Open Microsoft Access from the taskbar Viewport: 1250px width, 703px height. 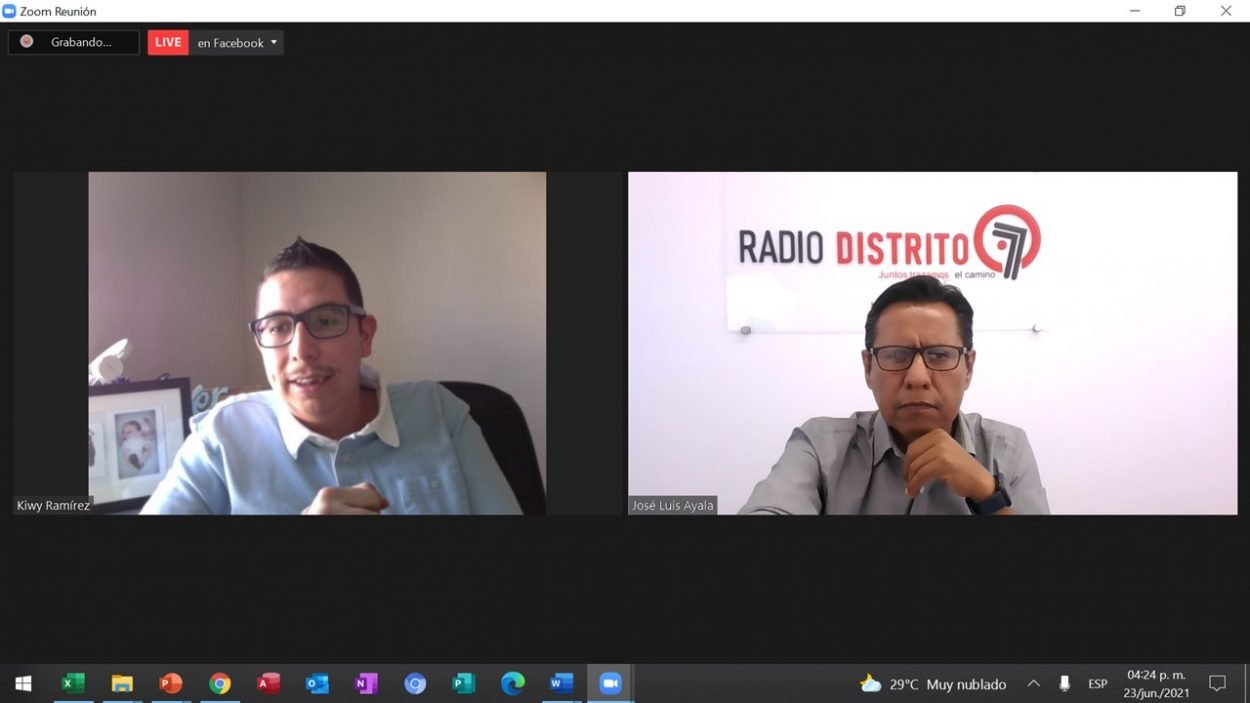pyautogui.click(x=268, y=684)
